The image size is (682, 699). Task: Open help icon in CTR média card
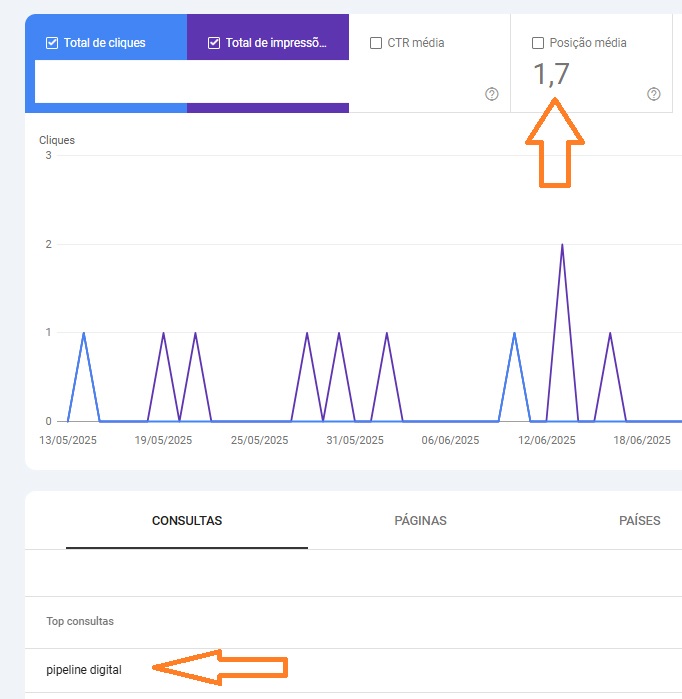492,94
